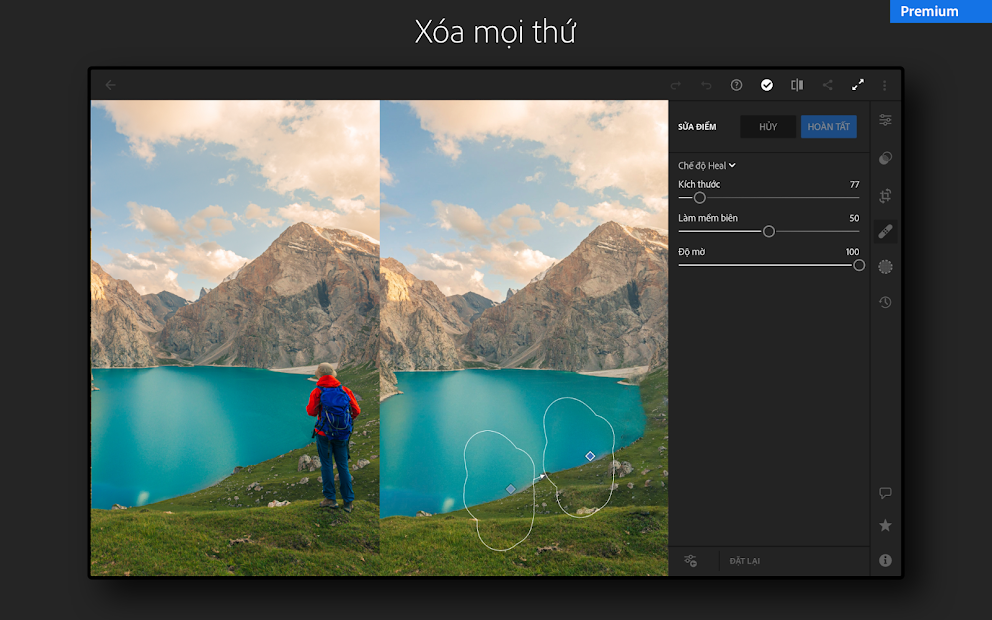Open the three-dot overflow menu

point(884,85)
